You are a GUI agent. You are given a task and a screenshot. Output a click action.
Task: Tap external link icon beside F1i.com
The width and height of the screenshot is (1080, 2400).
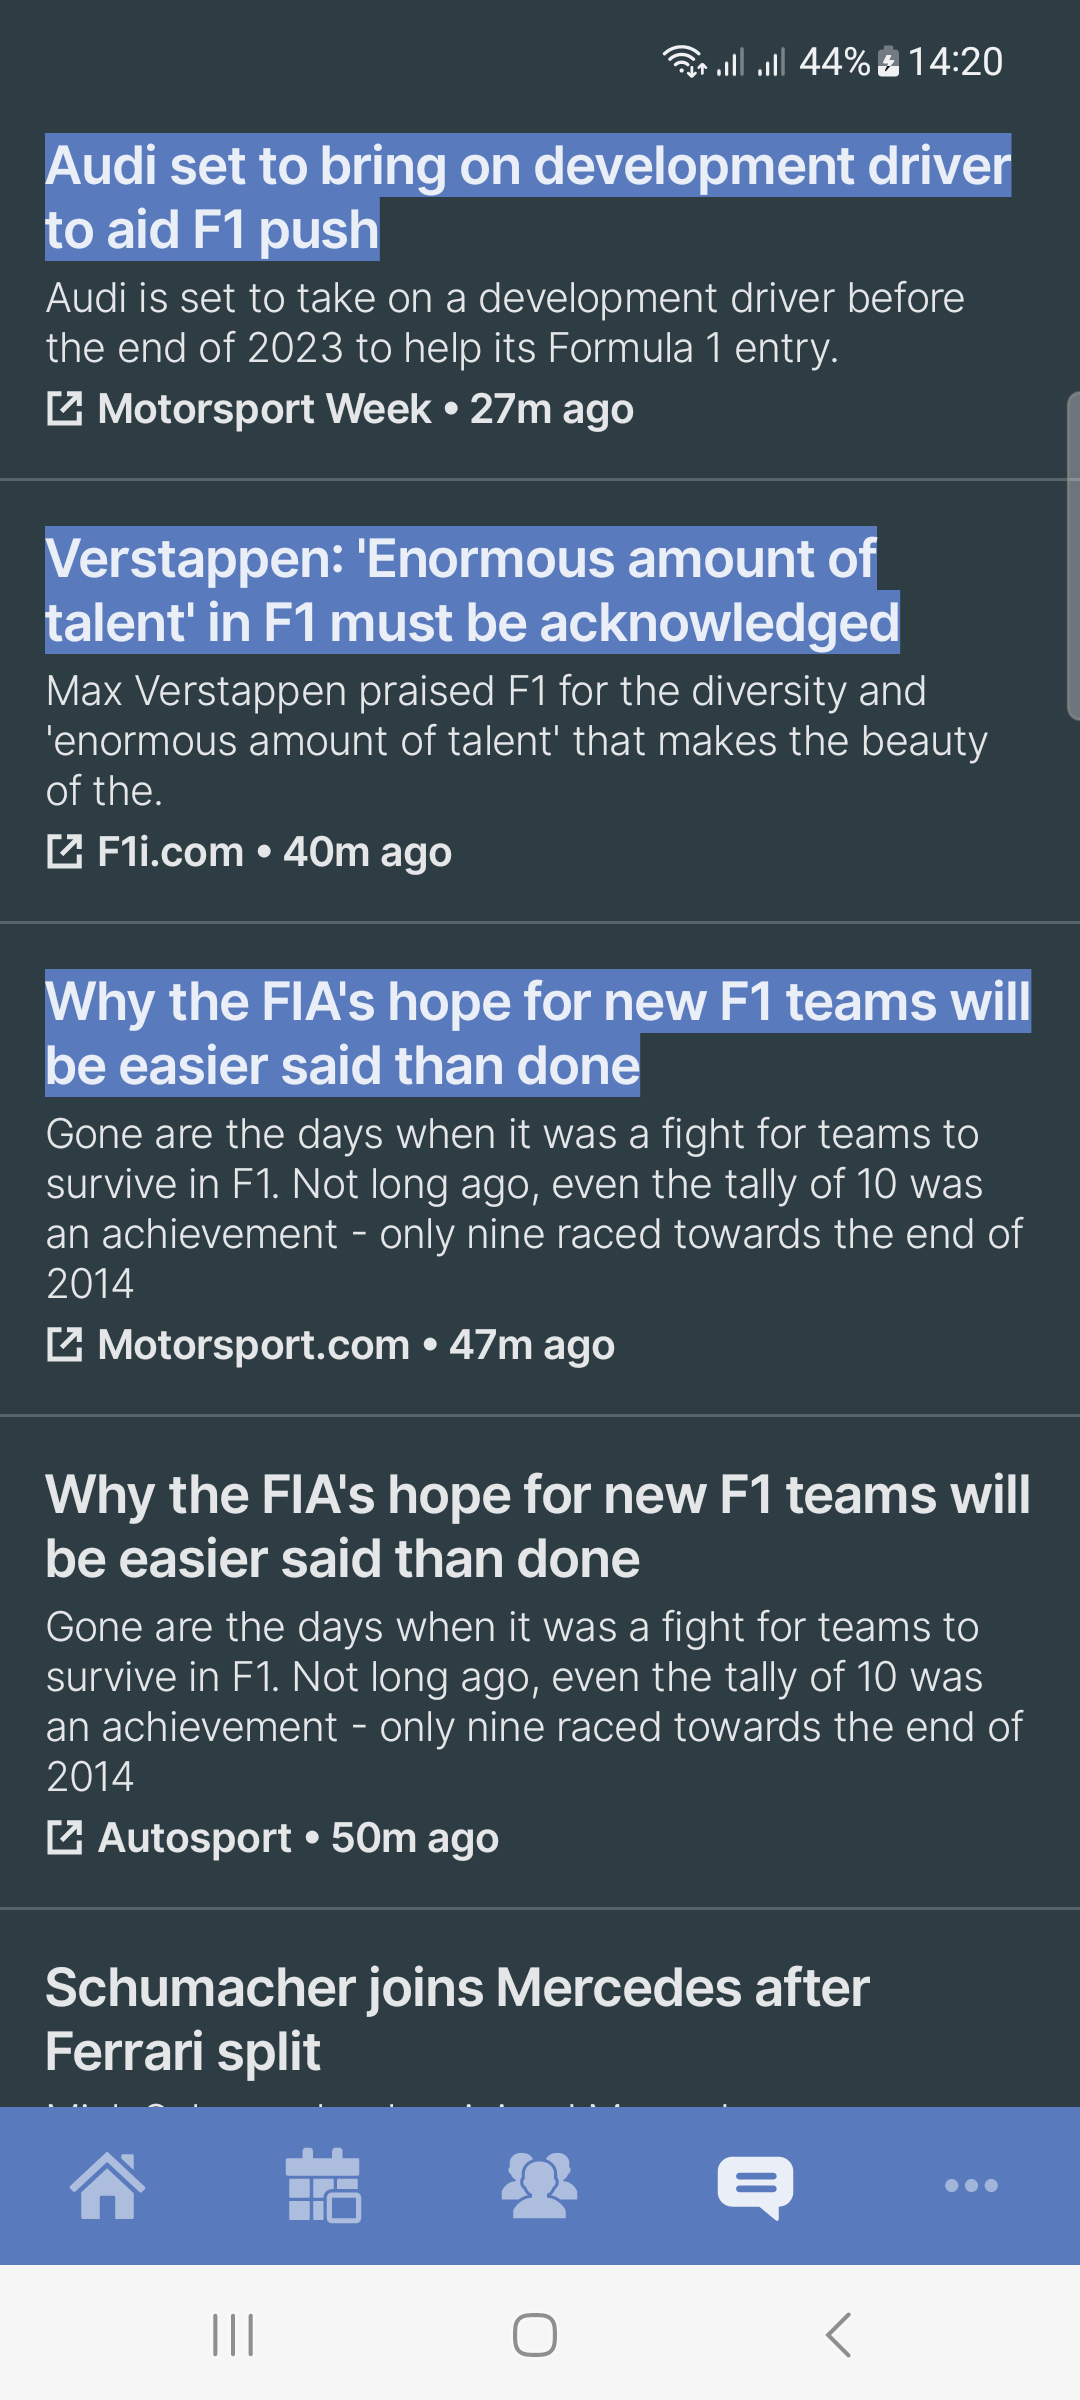point(65,852)
